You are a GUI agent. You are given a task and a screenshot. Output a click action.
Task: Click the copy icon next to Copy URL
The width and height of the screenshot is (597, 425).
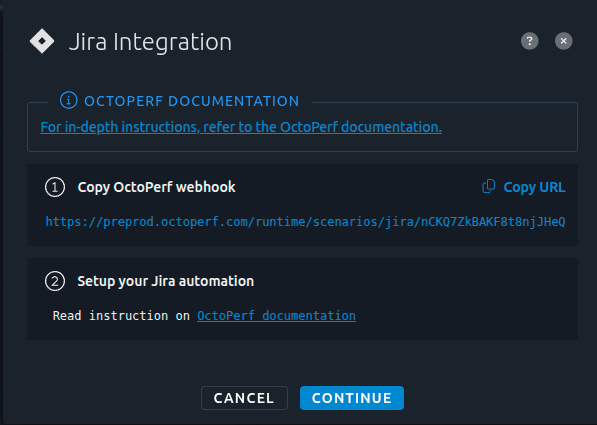click(x=488, y=187)
